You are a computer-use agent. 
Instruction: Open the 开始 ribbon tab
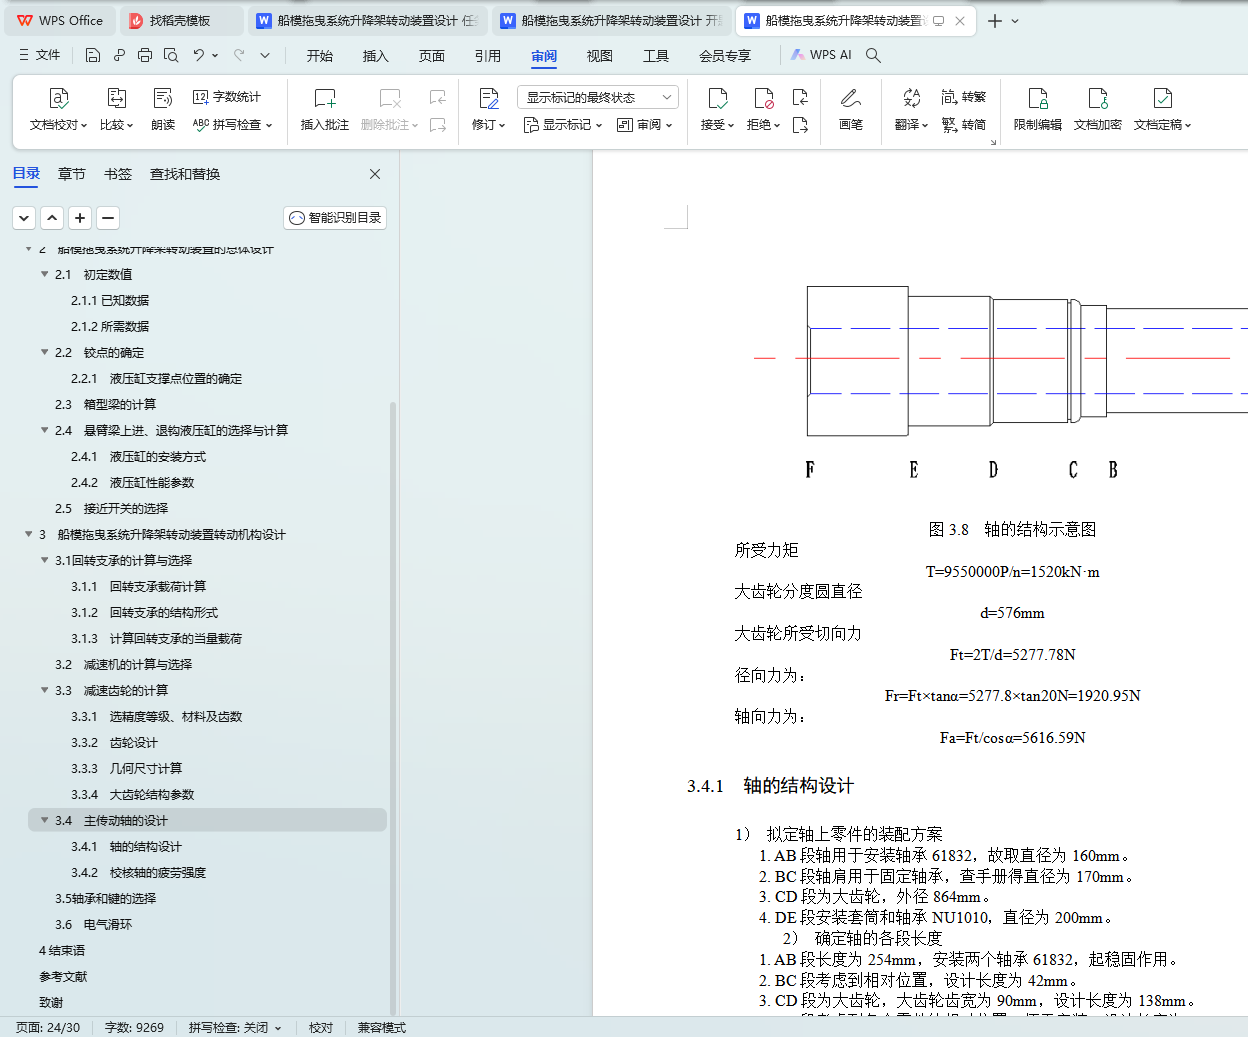320,56
